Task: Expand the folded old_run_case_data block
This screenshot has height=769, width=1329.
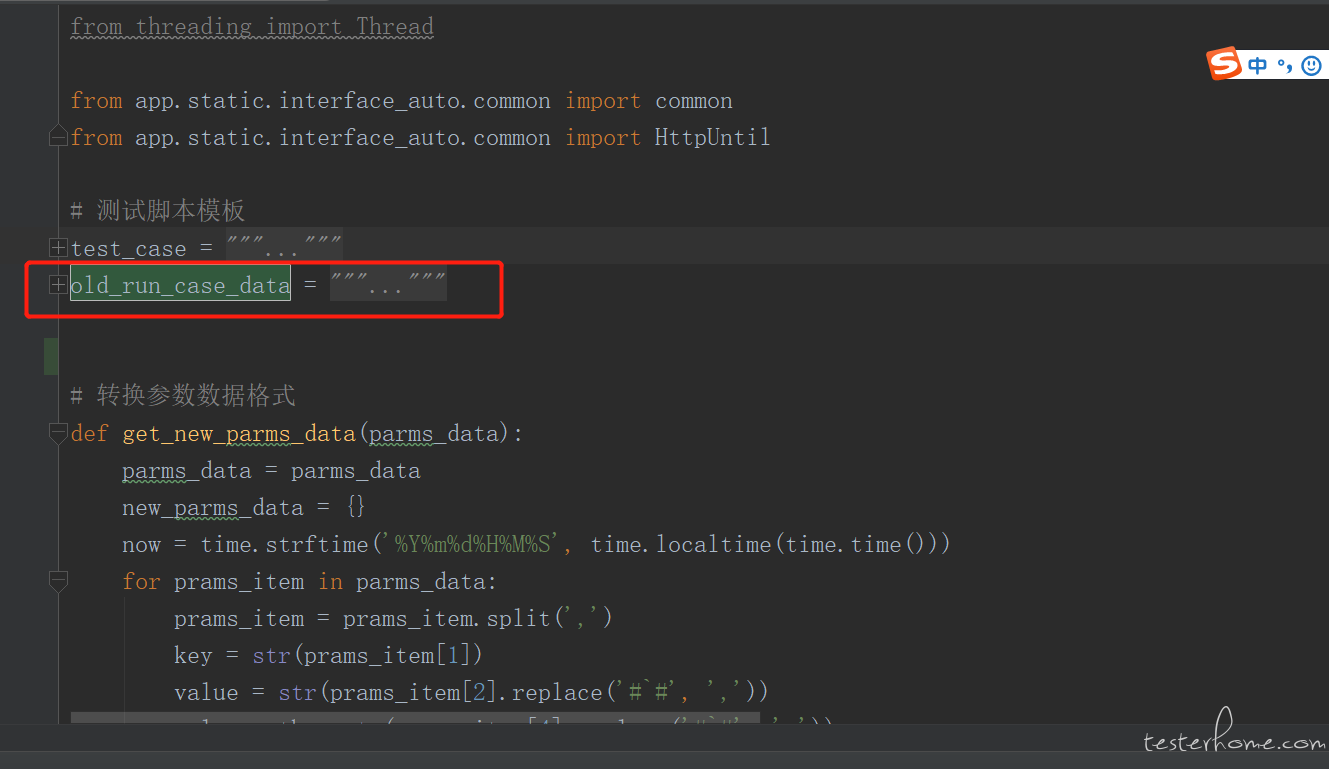Action: pos(58,285)
